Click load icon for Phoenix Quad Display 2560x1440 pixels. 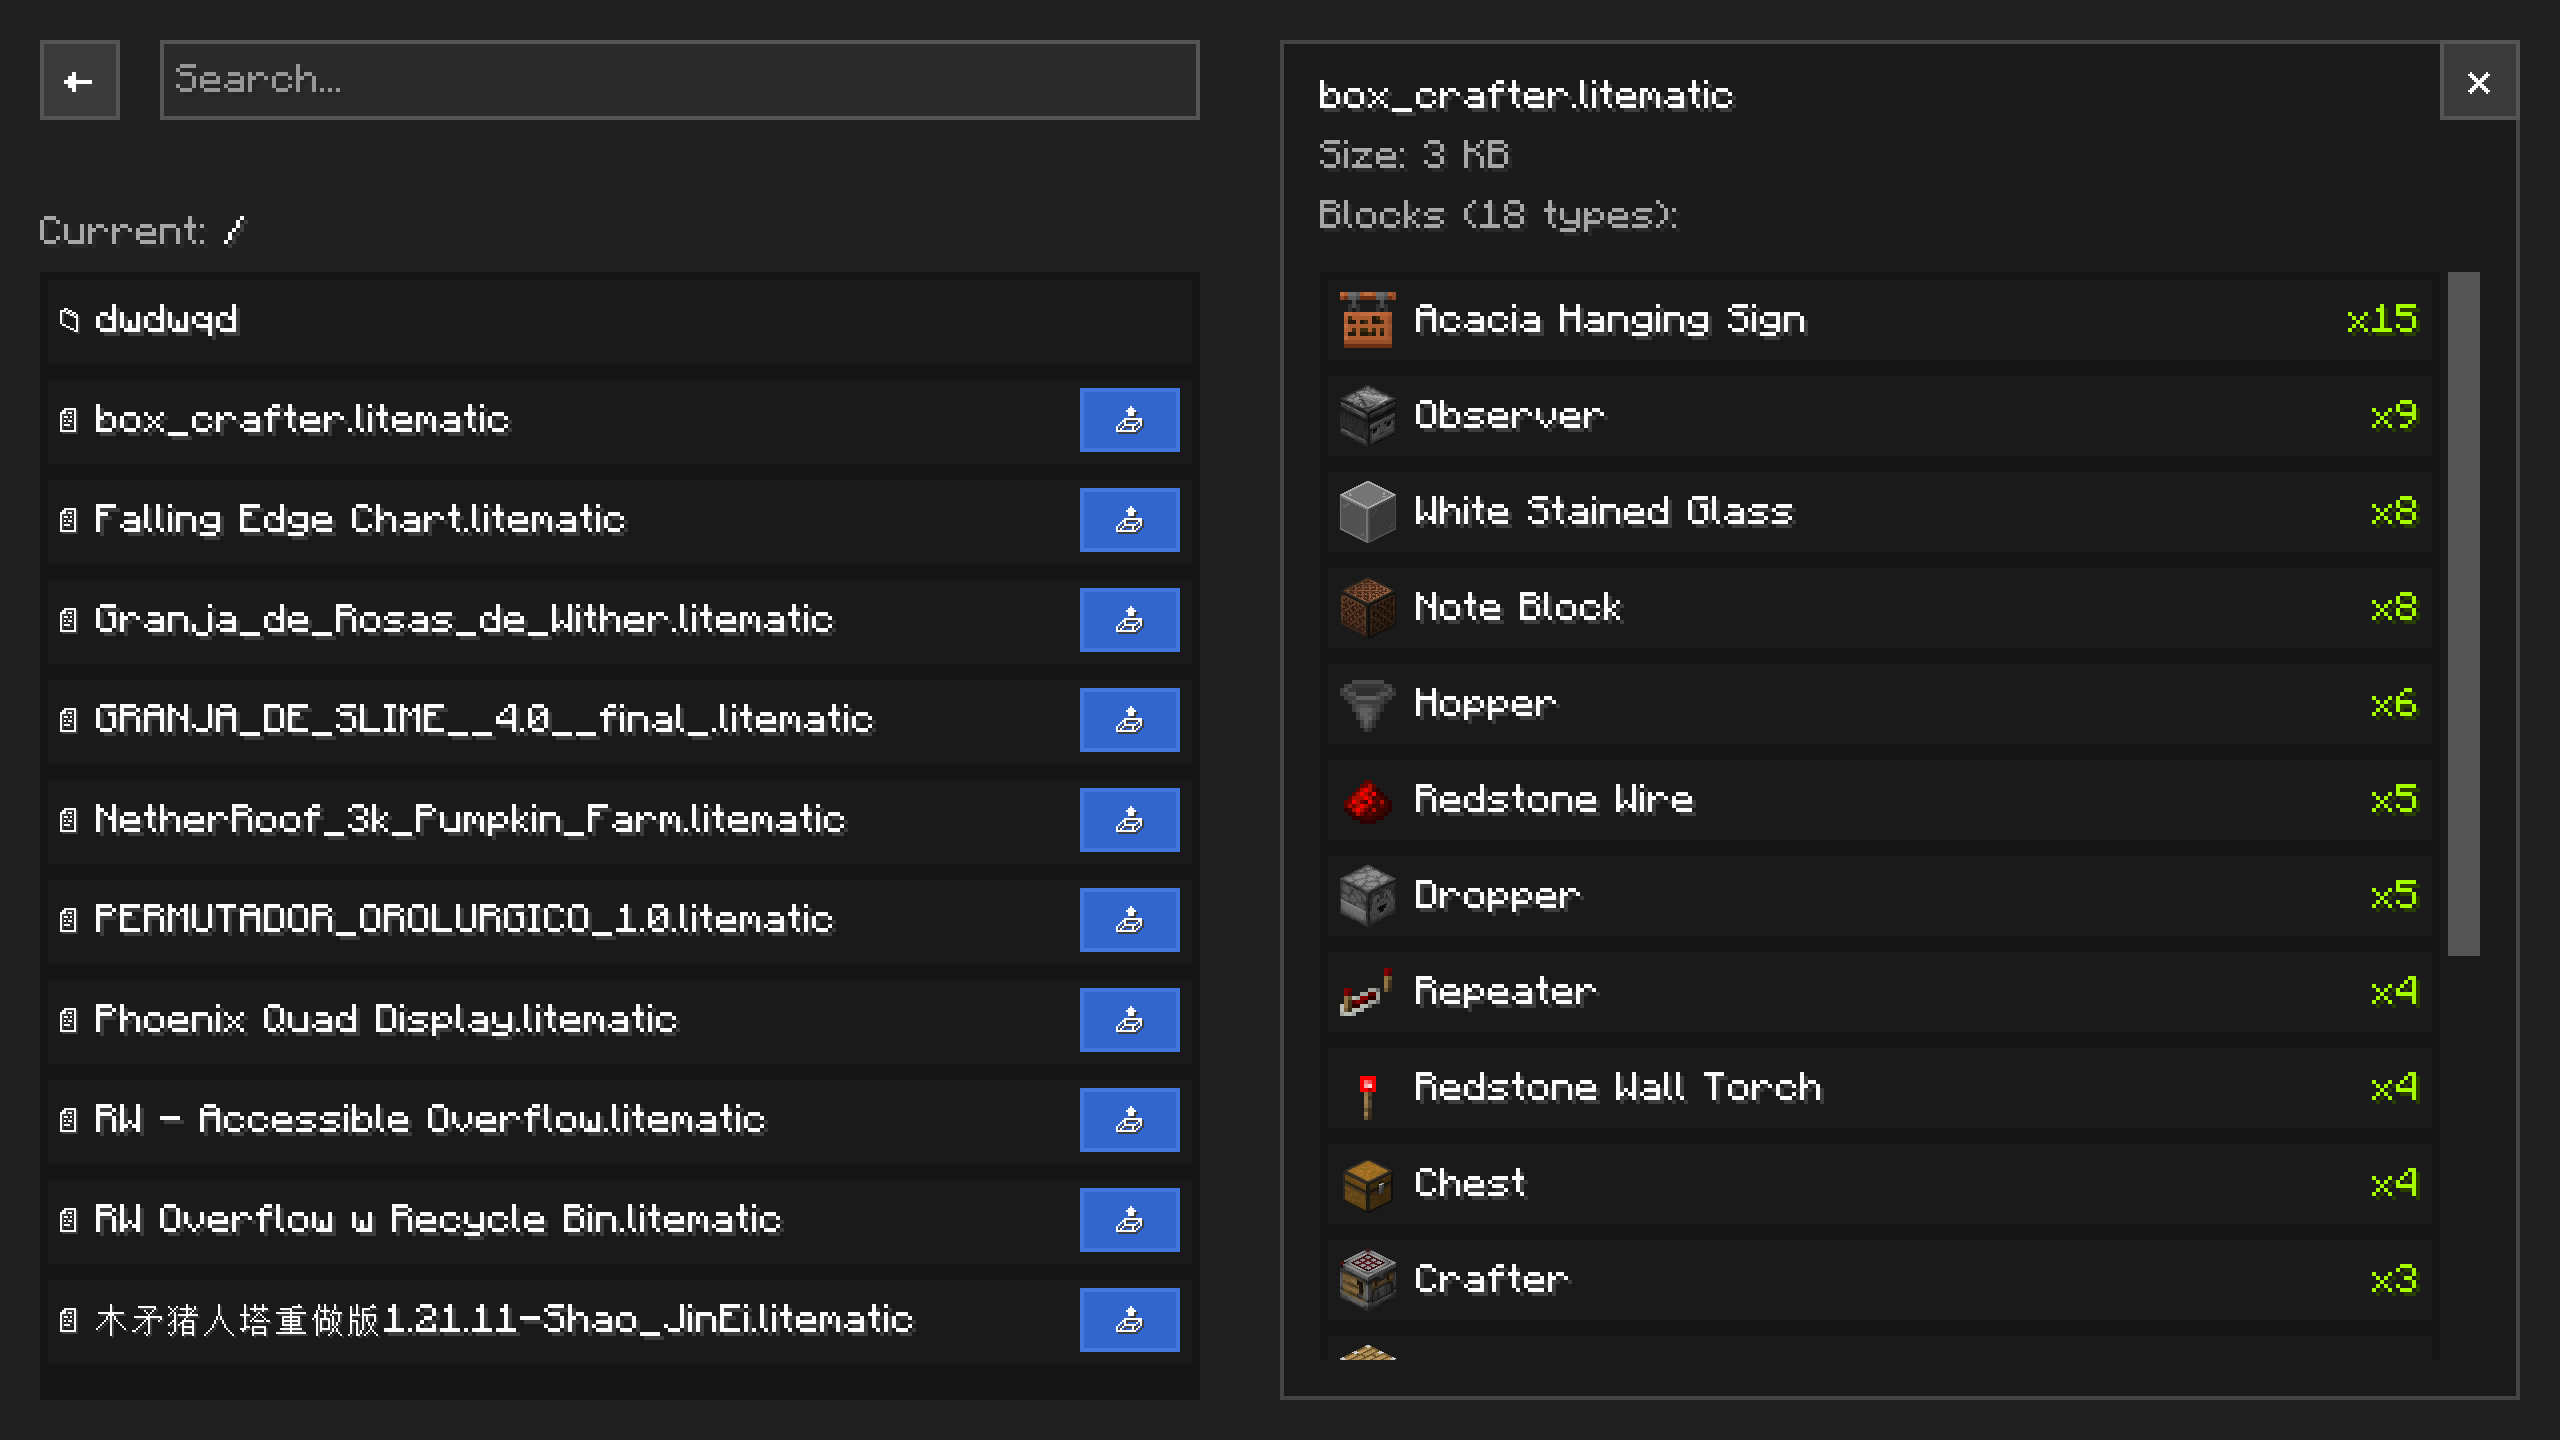click(1129, 1020)
